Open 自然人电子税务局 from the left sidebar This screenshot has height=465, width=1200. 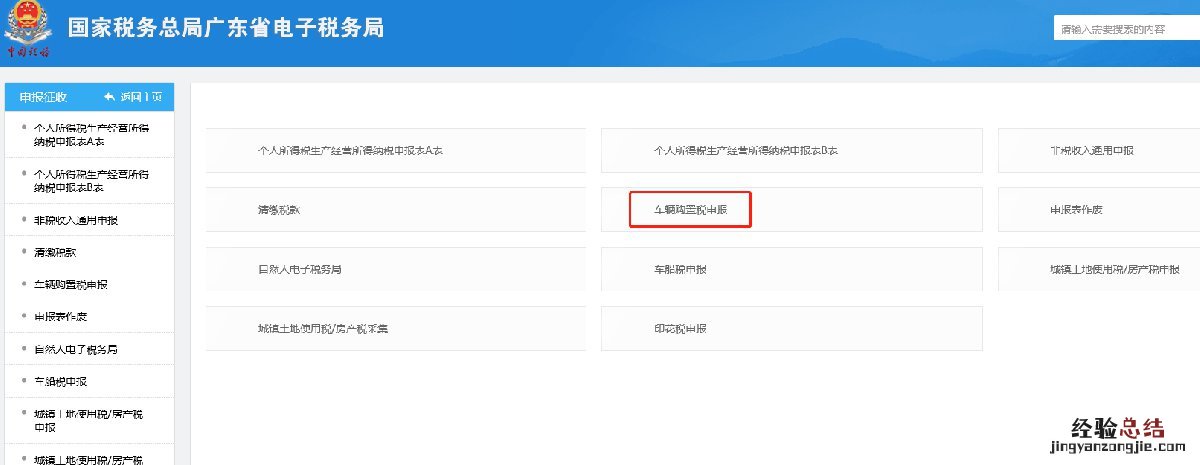(x=76, y=350)
